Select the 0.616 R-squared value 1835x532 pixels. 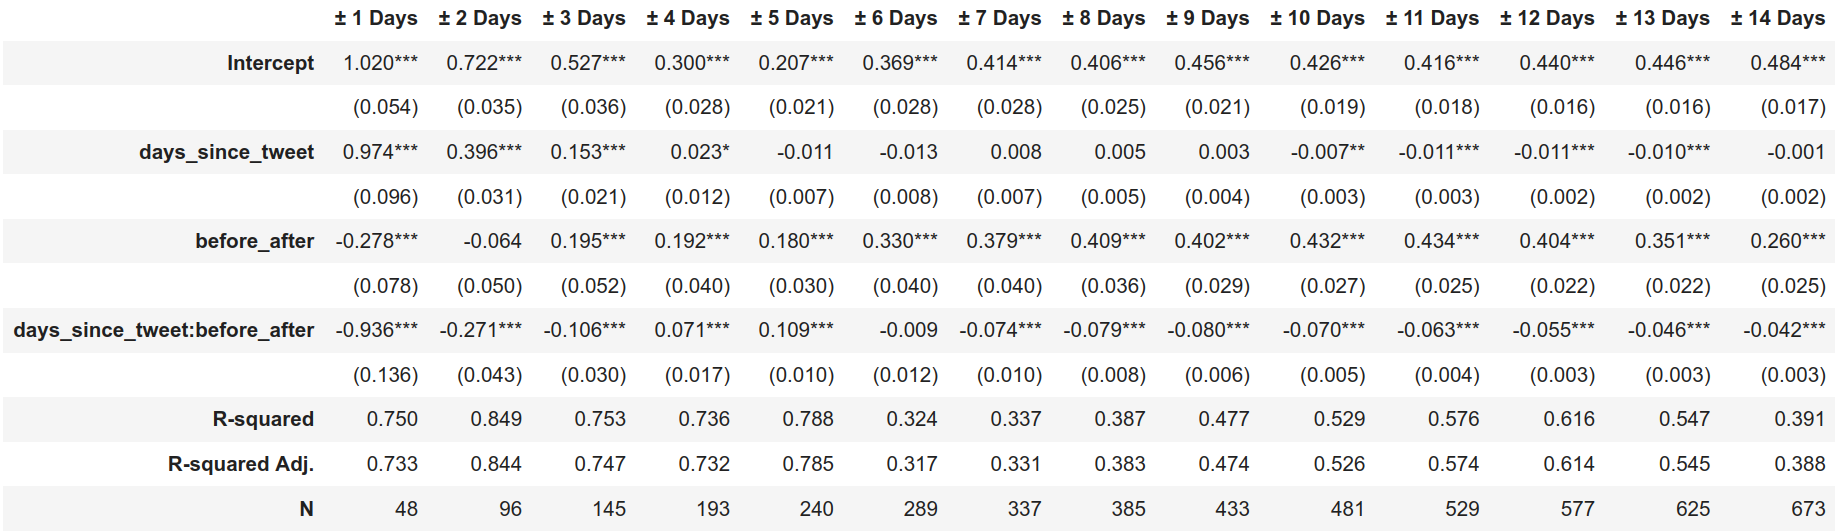point(1569,419)
